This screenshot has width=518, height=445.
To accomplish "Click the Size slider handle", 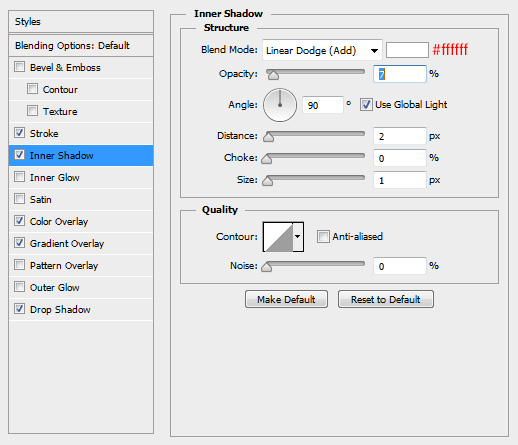I will point(267,181).
